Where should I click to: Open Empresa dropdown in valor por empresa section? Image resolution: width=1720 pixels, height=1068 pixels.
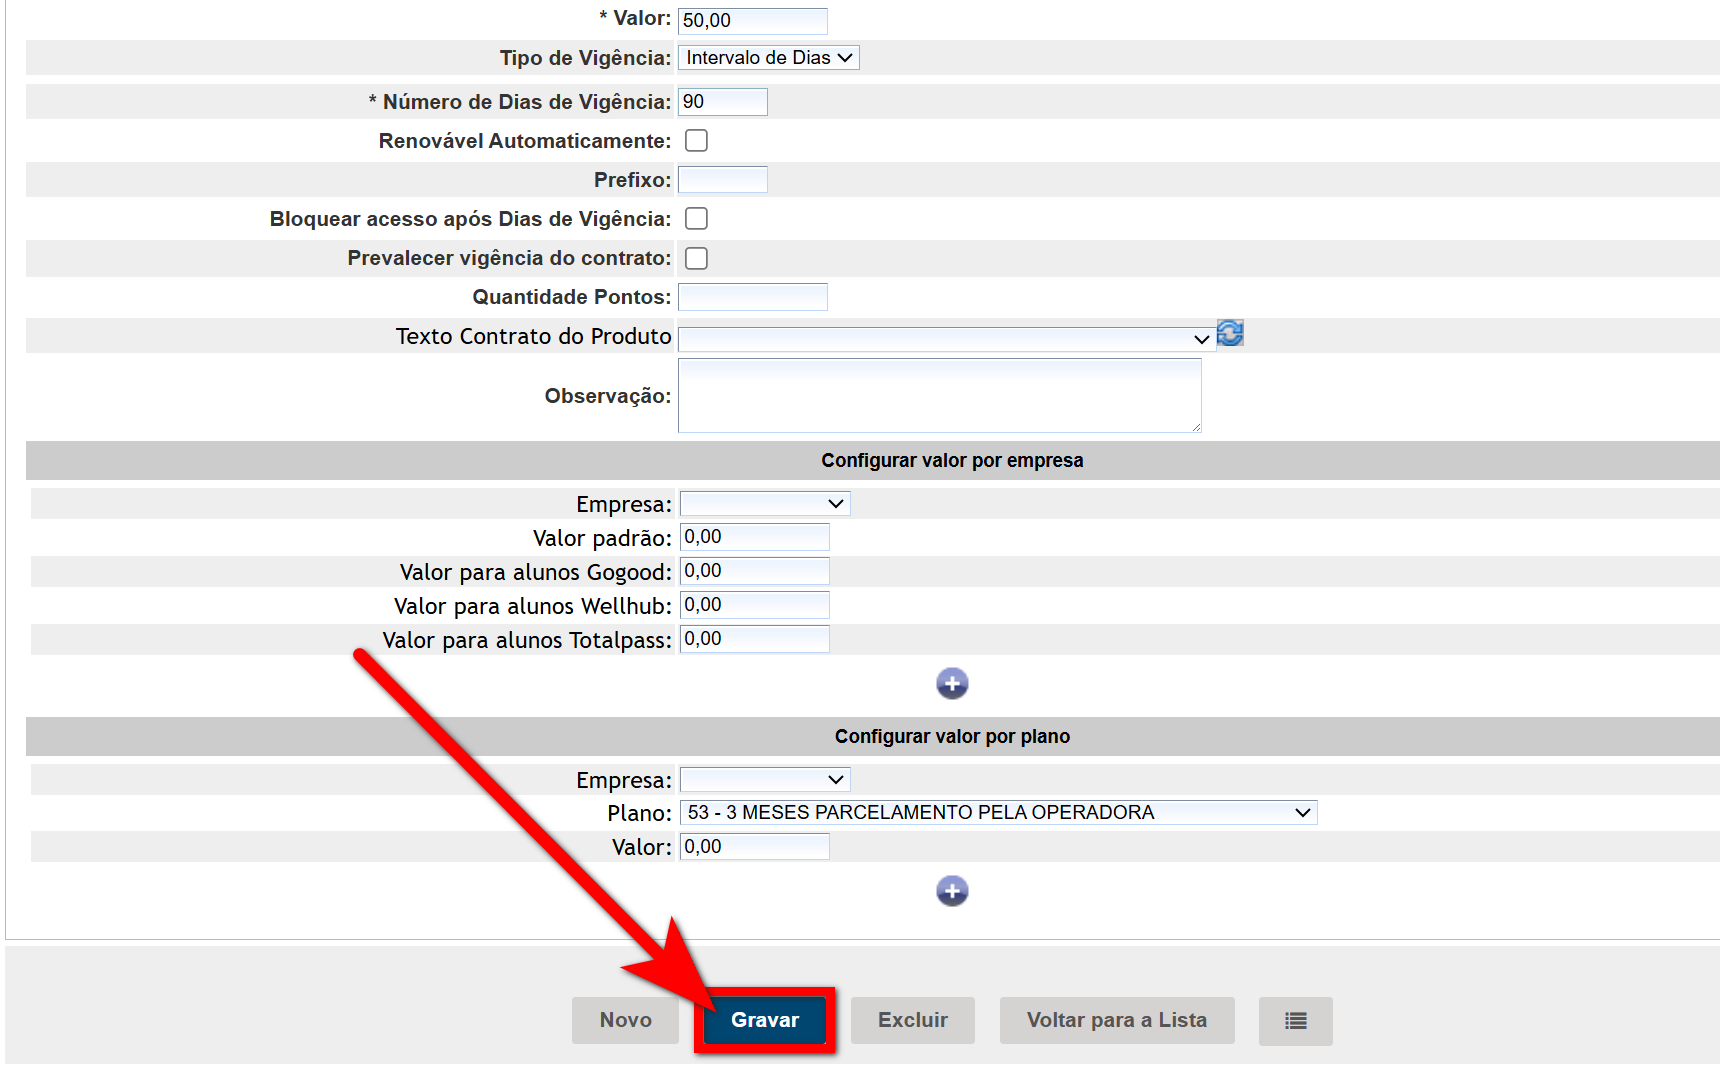tap(765, 504)
